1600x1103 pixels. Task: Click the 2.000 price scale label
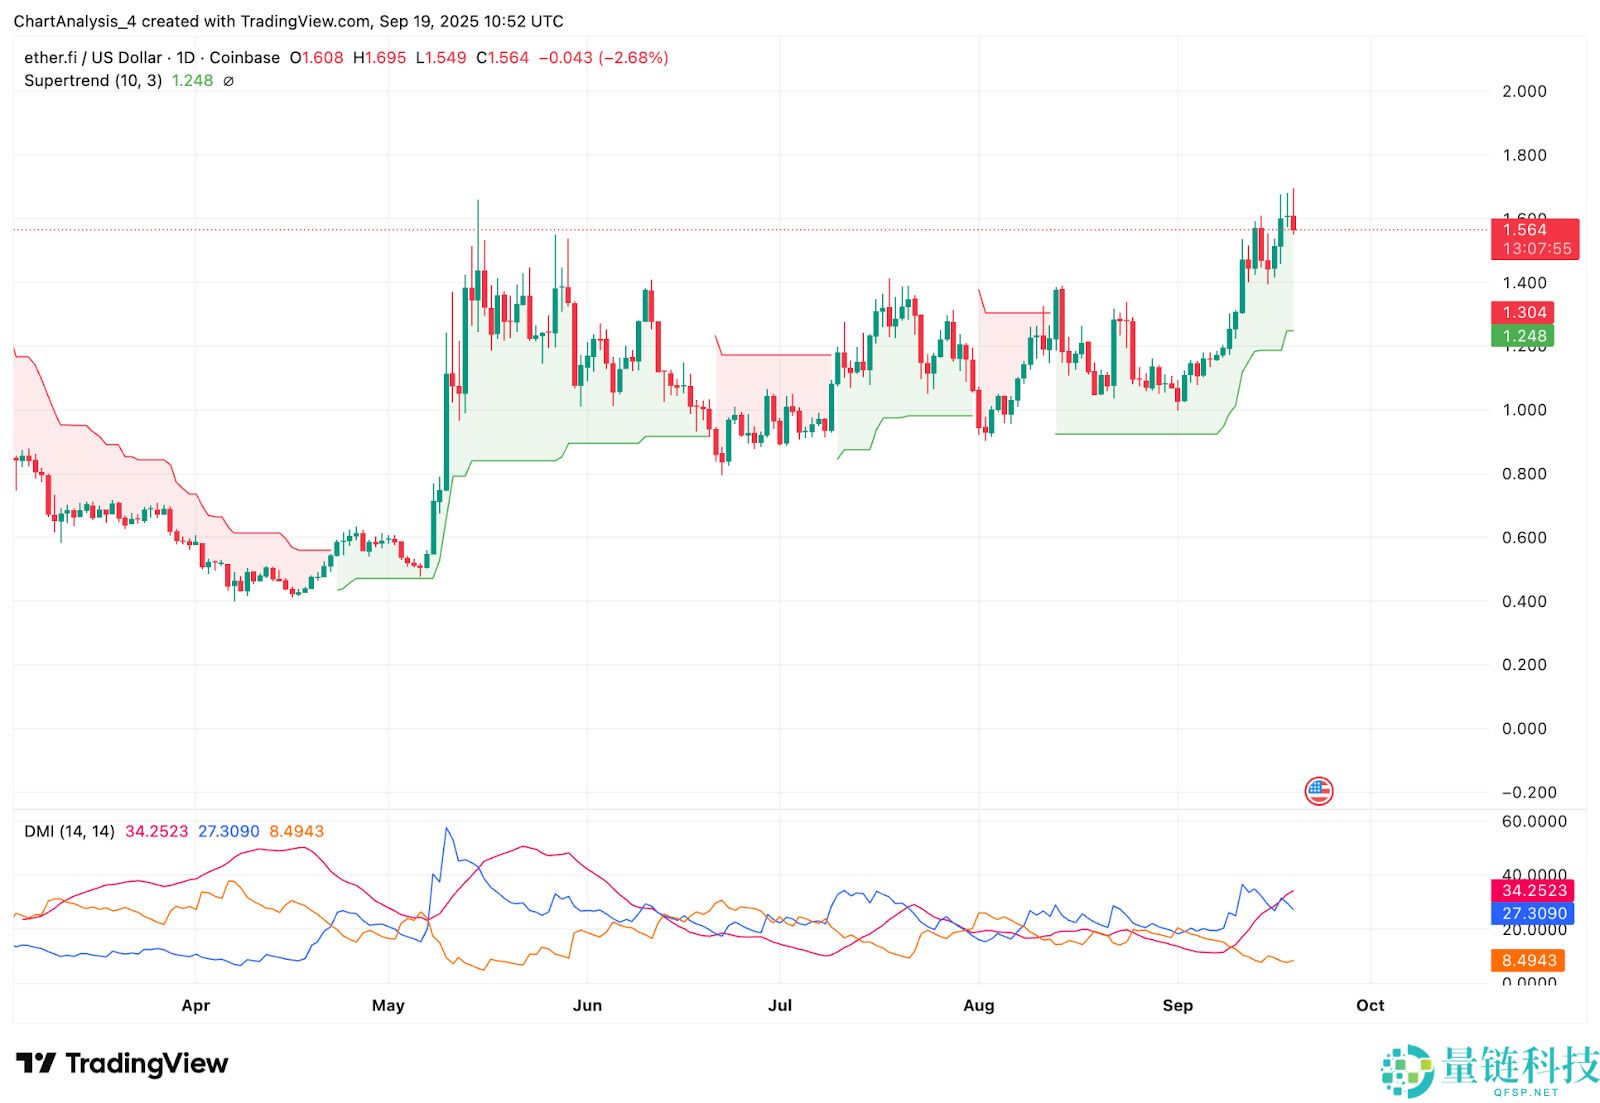click(1524, 91)
